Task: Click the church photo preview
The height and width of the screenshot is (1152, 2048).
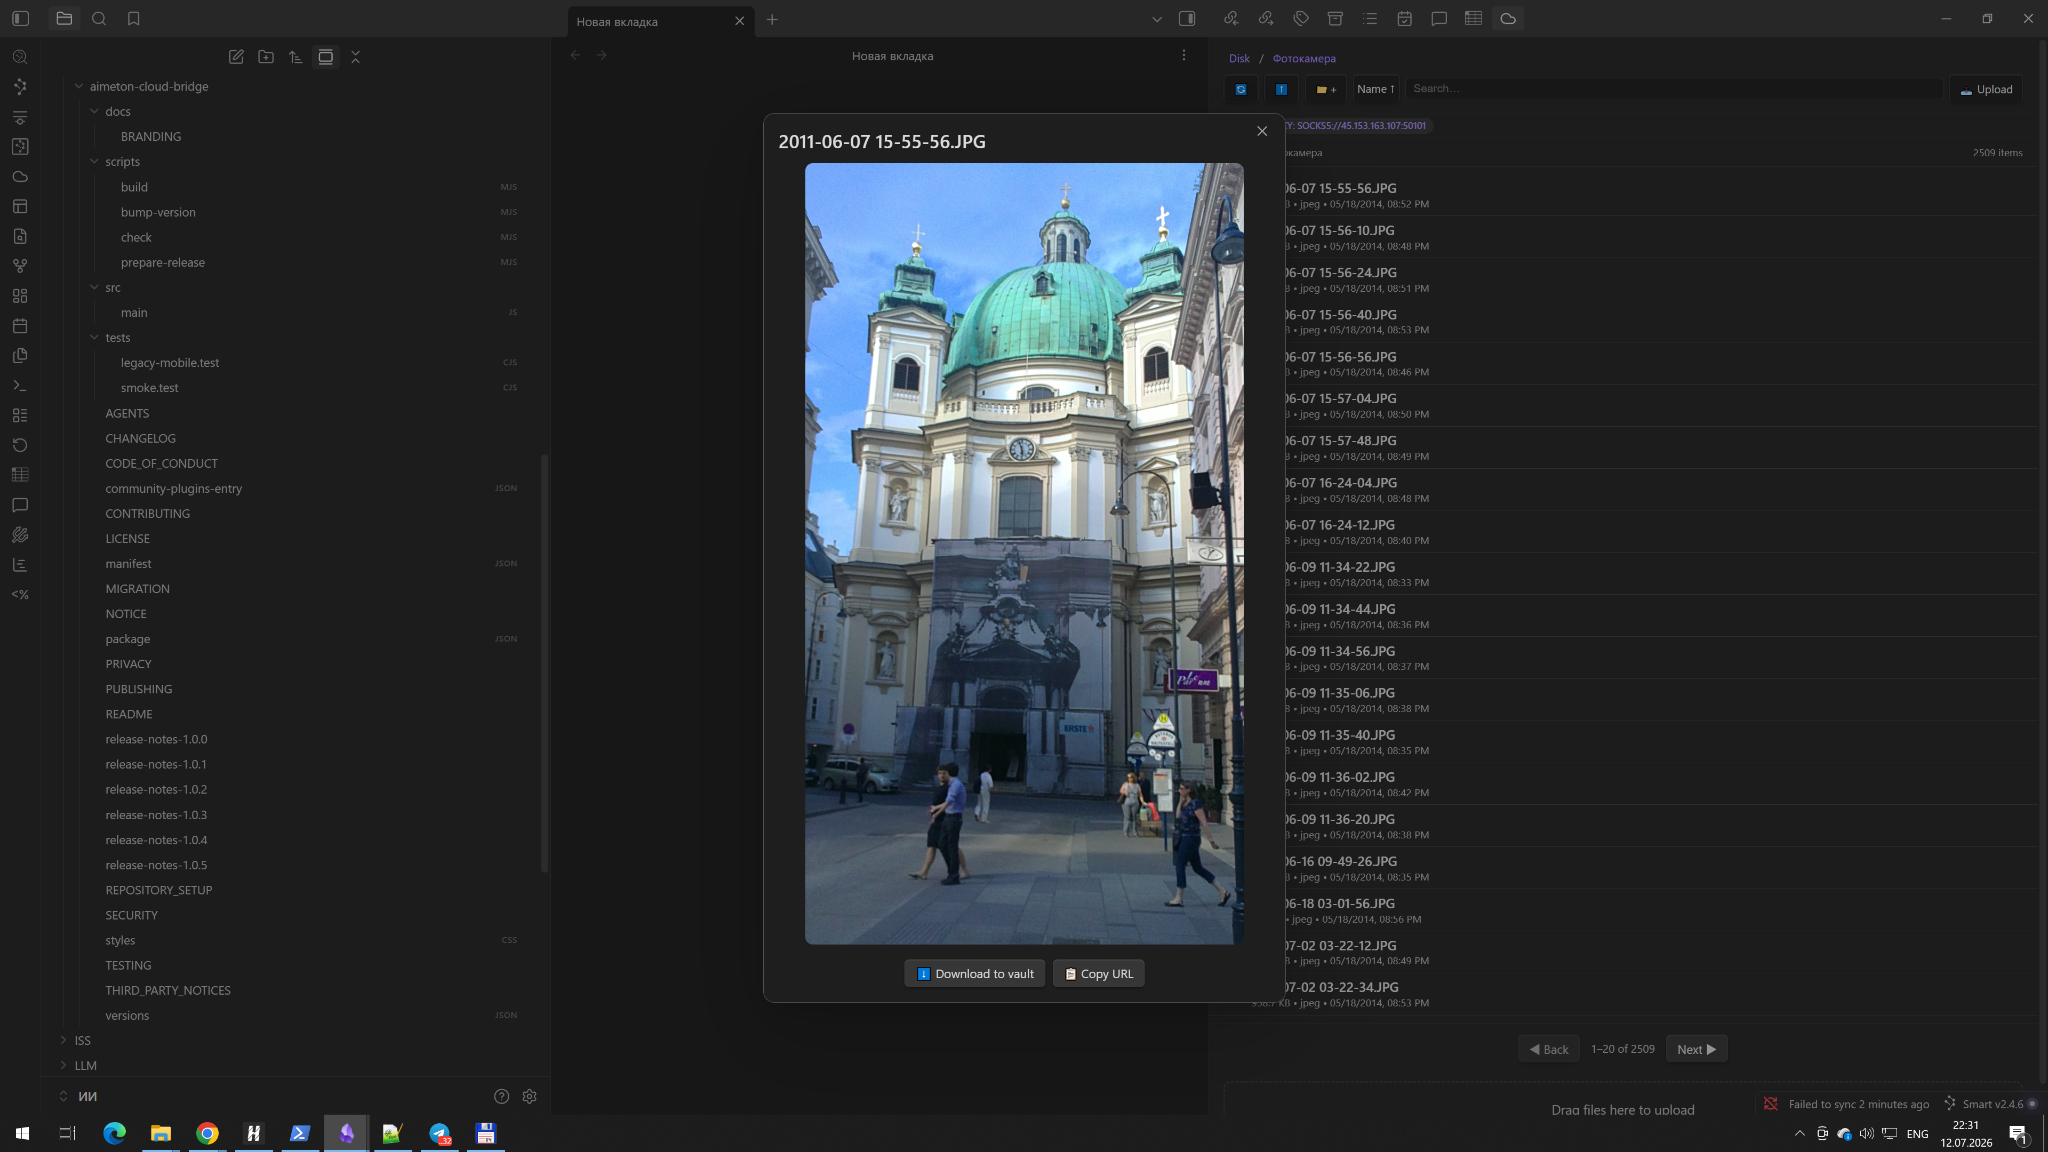Action: click(1024, 553)
